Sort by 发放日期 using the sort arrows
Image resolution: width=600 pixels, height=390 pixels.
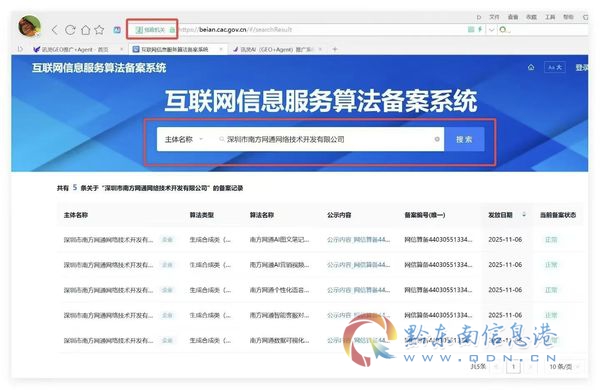(524, 215)
